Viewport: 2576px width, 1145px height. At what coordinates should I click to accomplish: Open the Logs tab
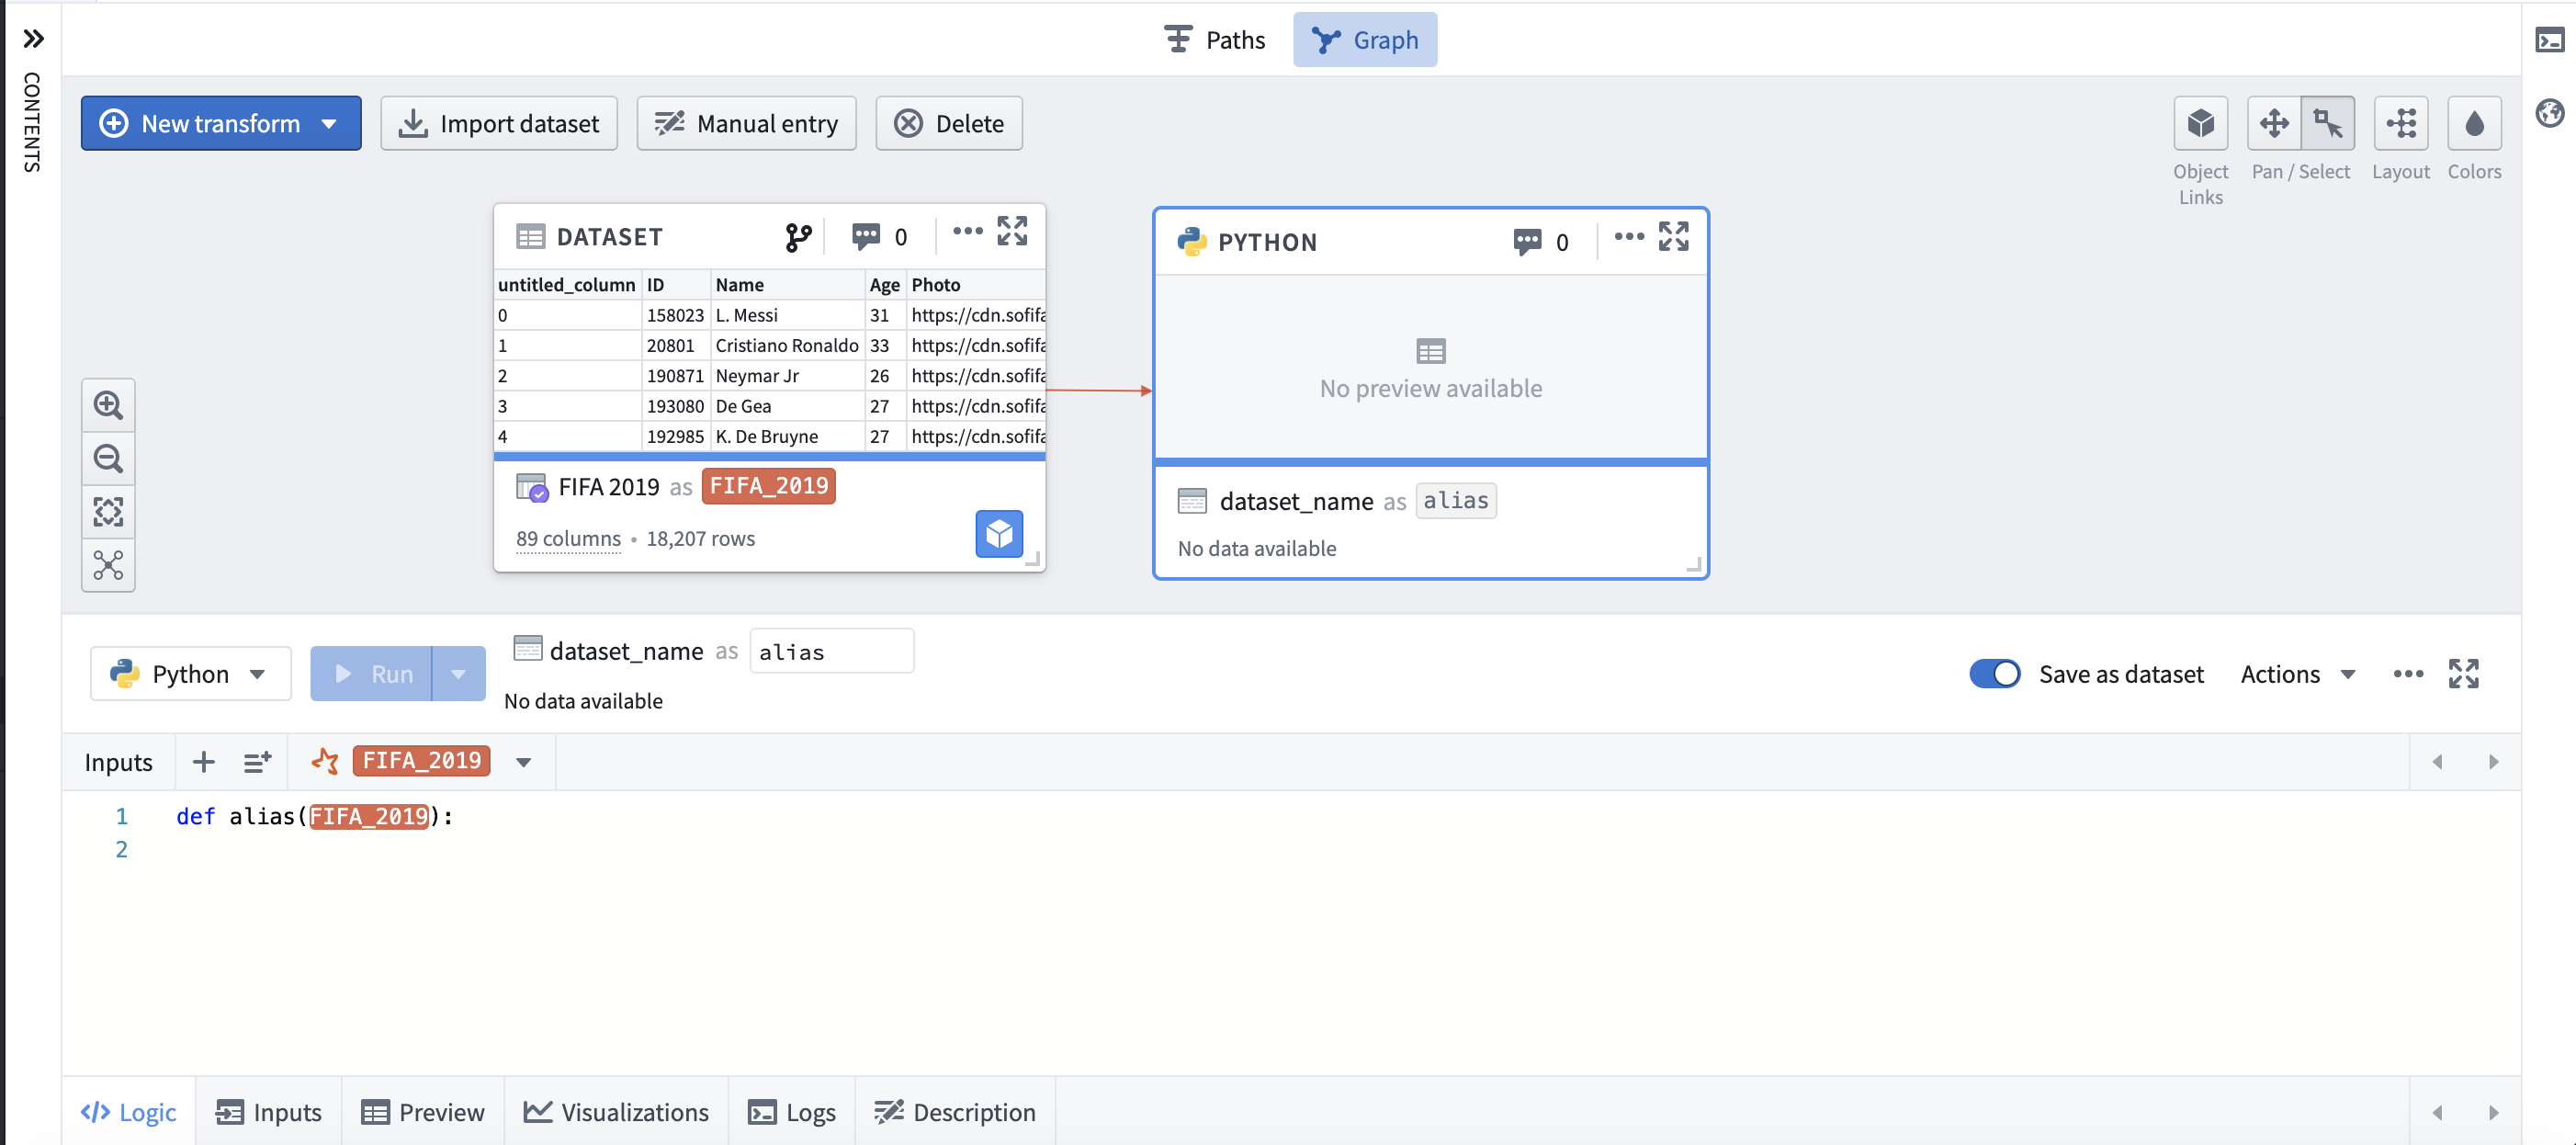pyautogui.click(x=792, y=1112)
